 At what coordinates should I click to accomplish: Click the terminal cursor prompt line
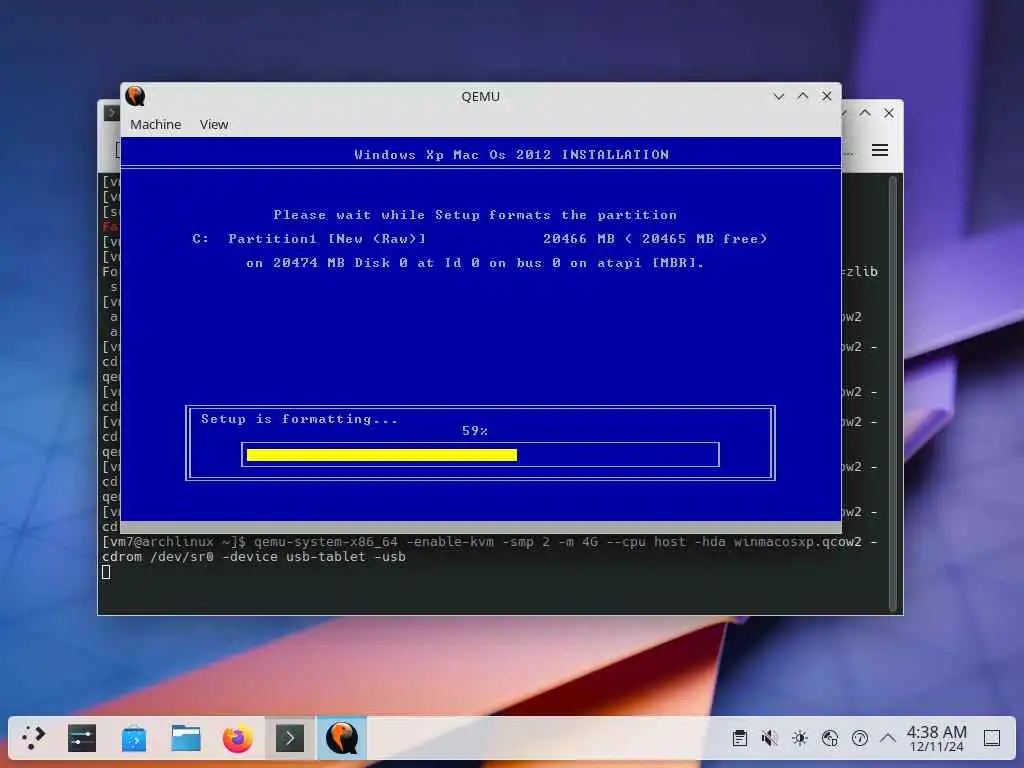pos(106,572)
